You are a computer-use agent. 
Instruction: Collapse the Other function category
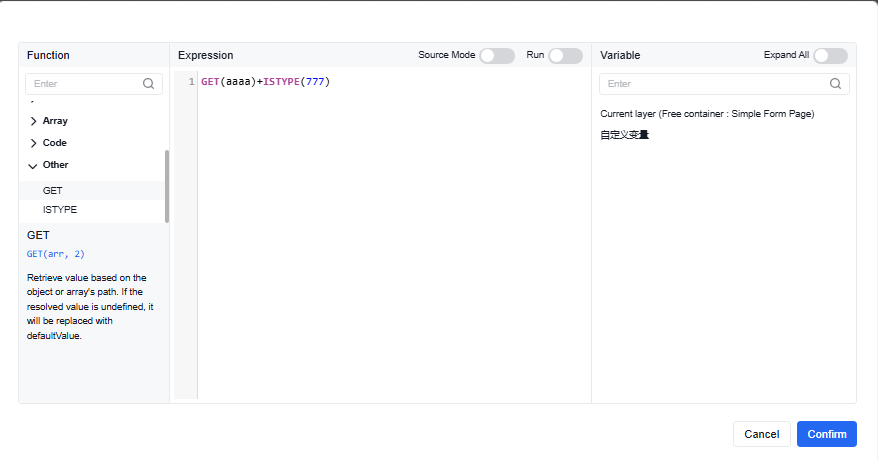pyautogui.click(x=55, y=165)
